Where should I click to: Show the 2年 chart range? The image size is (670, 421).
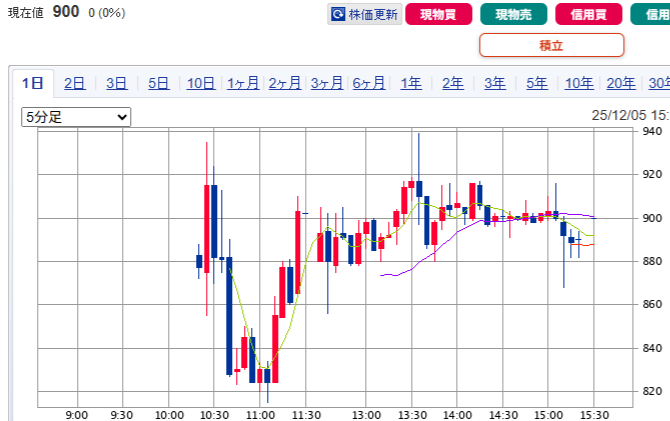pyautogui.click(x=453, y=84)
